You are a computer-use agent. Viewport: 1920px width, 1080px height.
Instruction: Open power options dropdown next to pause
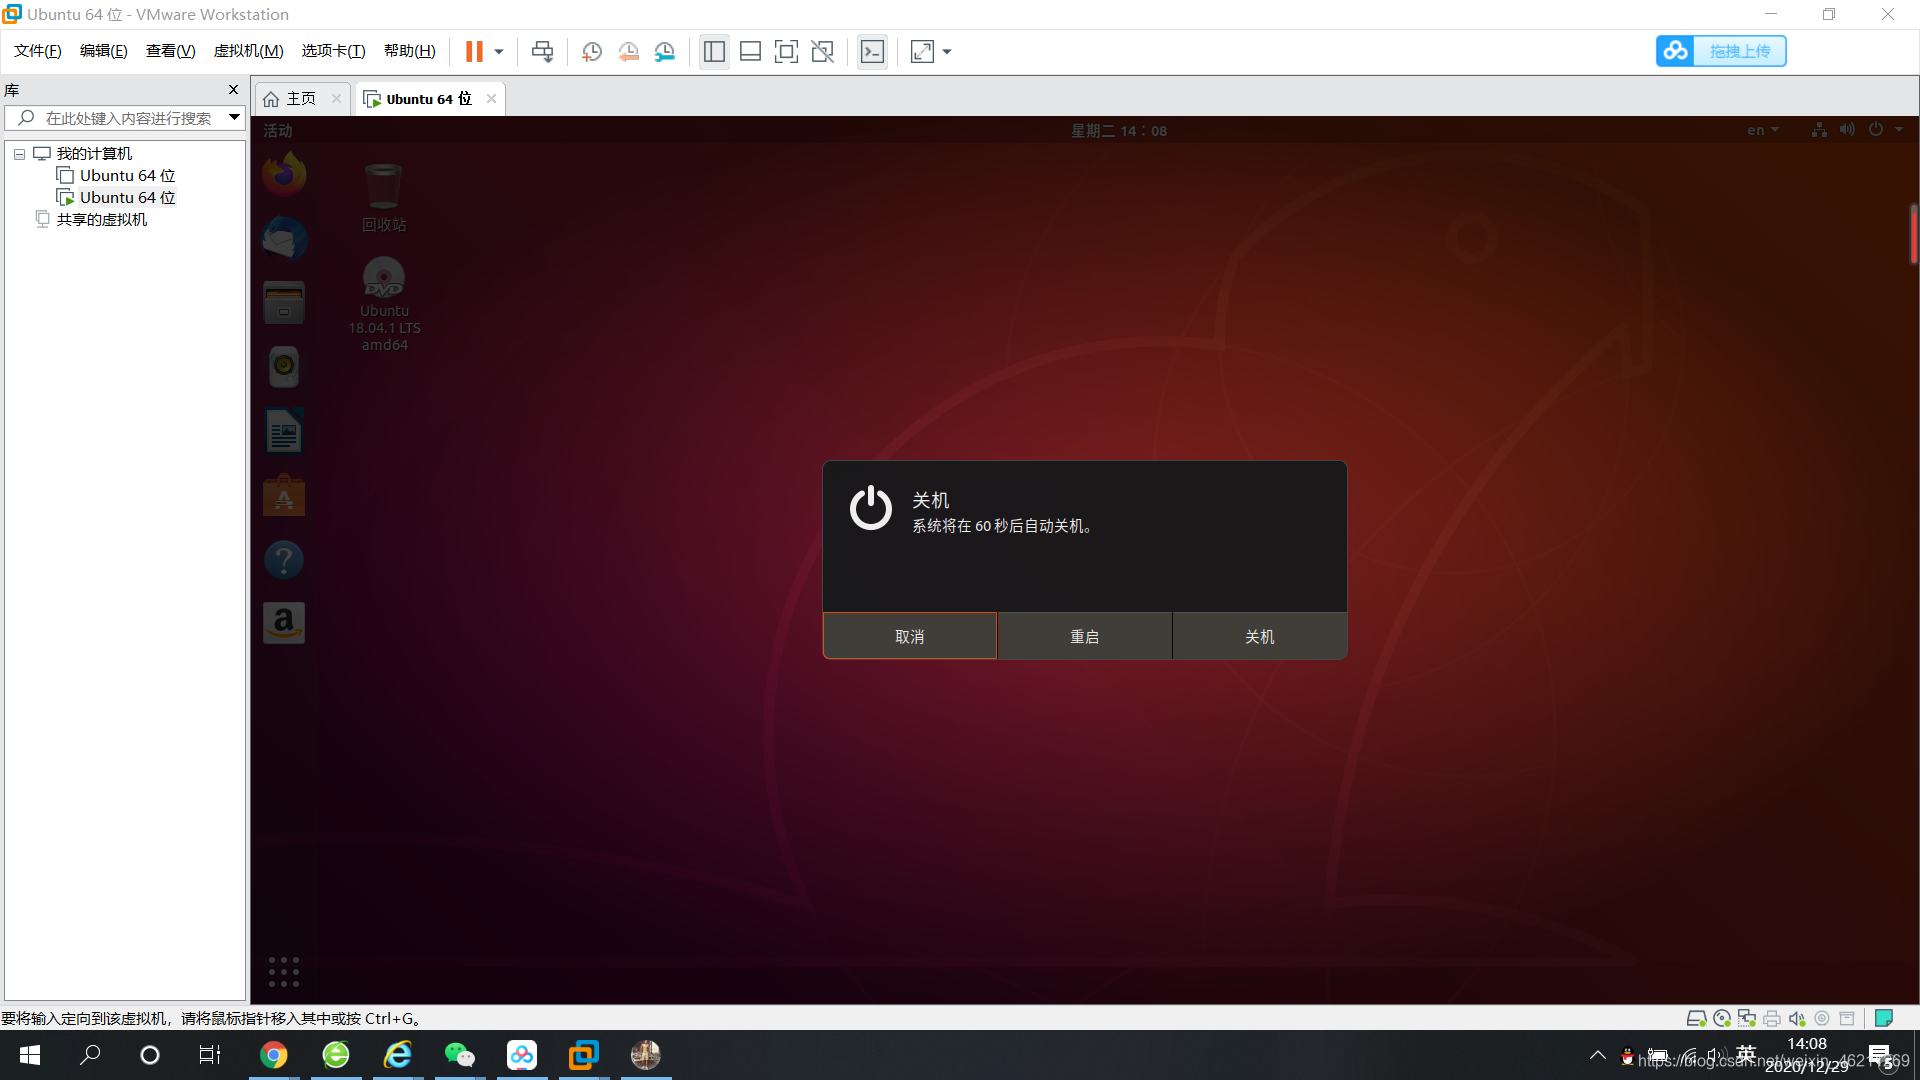pyautogui.click(x=499, y=51)
